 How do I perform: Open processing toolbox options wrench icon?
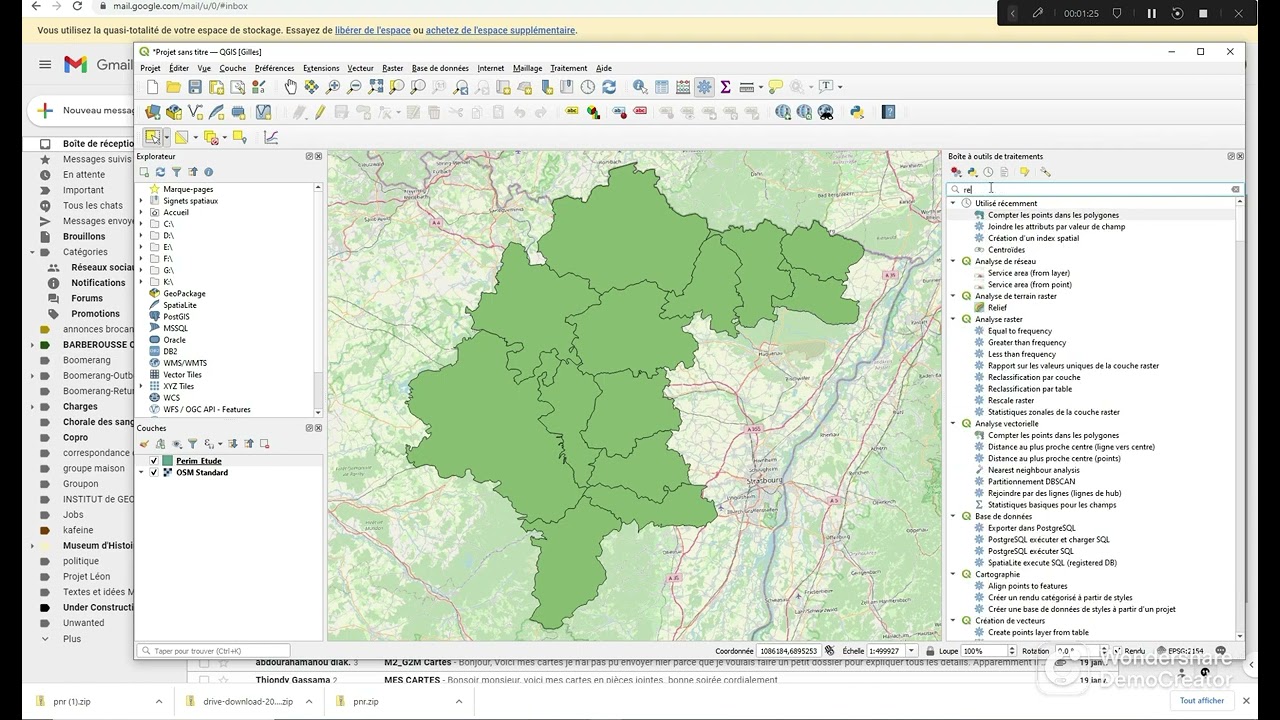point(1045,172)
